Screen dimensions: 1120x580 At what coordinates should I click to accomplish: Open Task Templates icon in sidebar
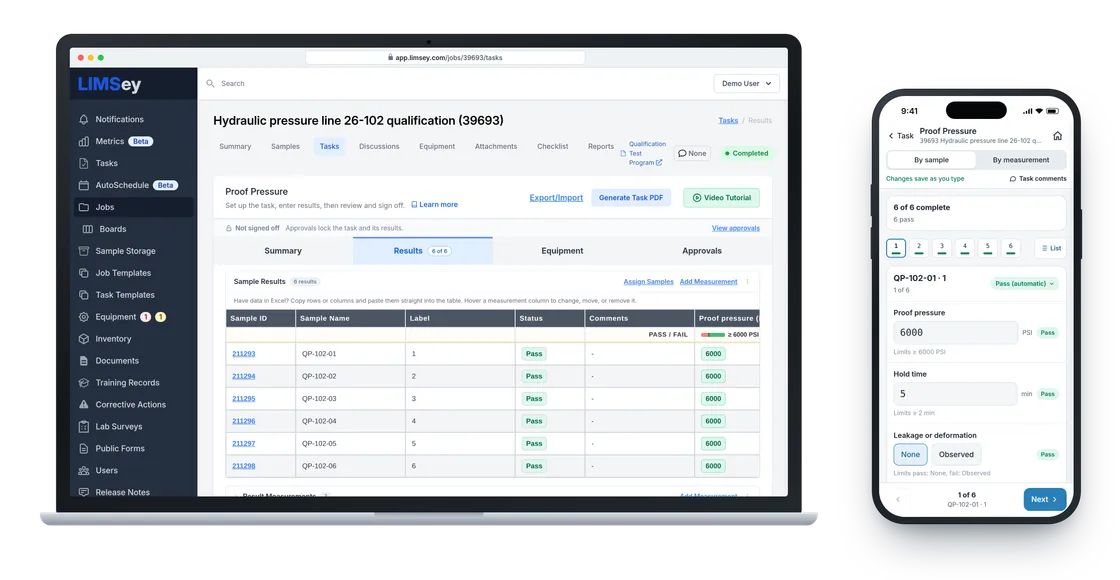pos(84,295)
